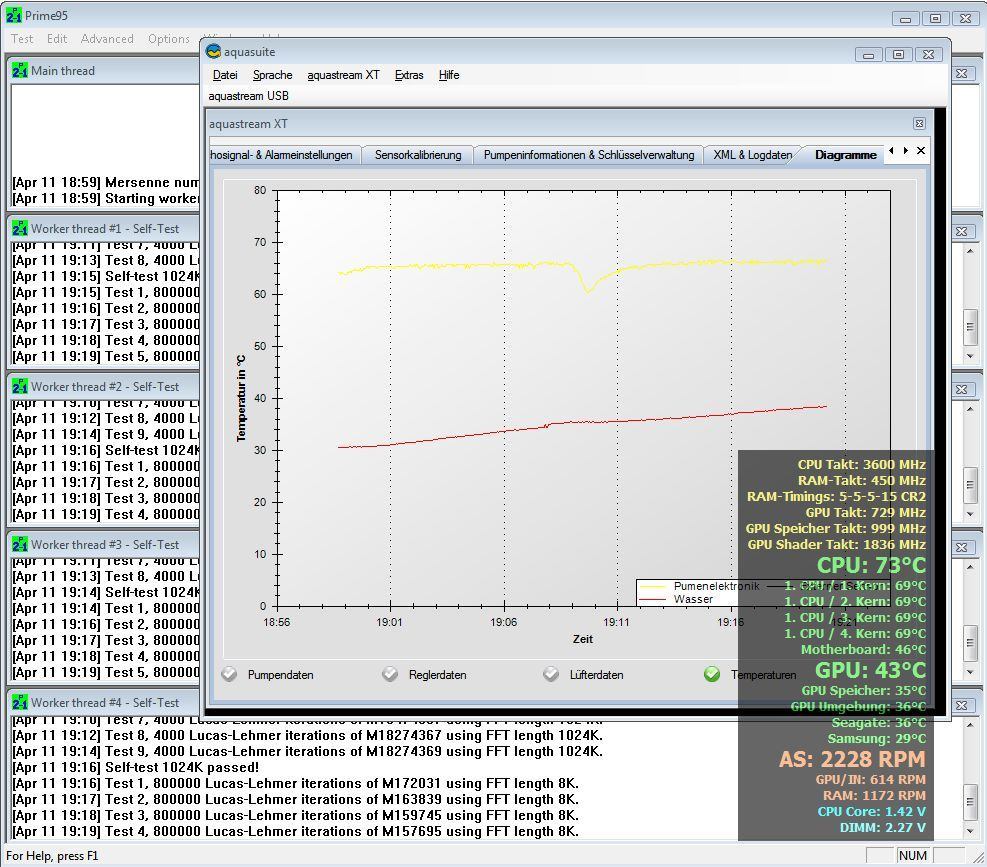Click the Worker thread #1 window icon
Screen dimensions: 987x867
tap(20, 229)
